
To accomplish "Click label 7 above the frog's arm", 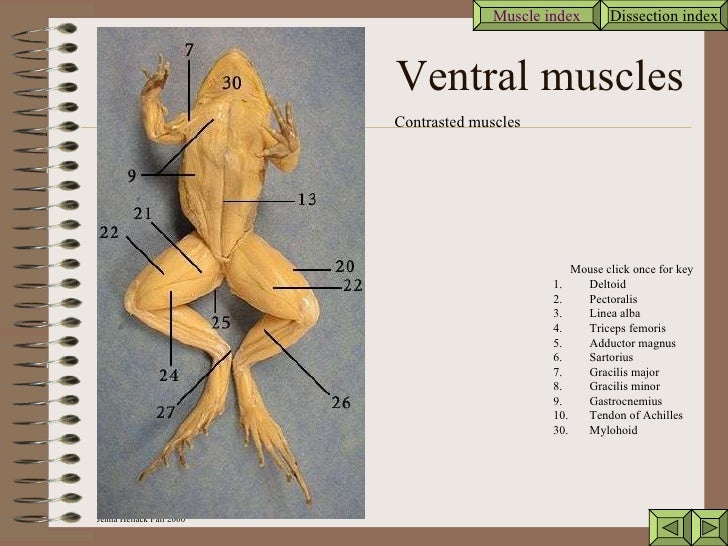I will [188, 50].
